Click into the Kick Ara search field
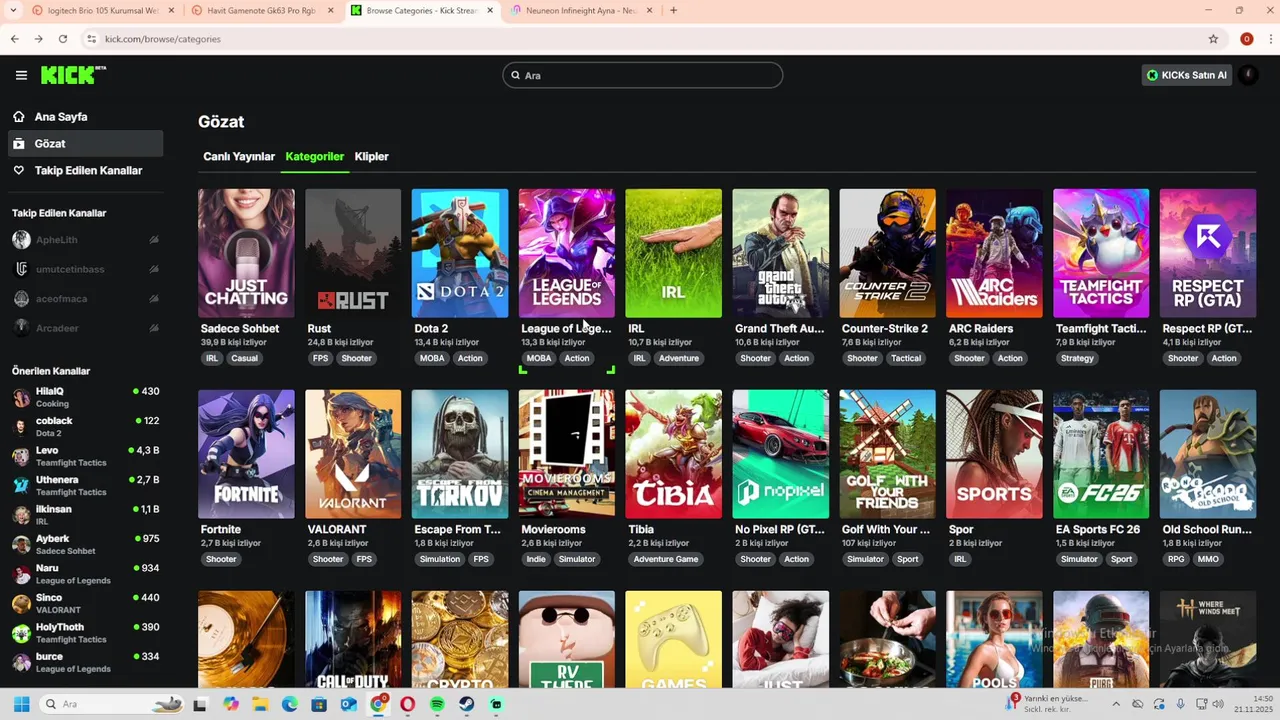The image size is (1280, 720). (642, 75)
